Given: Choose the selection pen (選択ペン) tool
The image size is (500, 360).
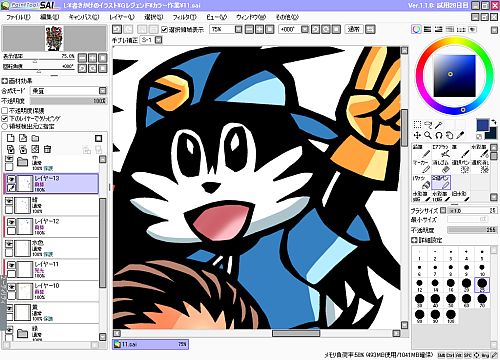Looking at the screenshot, I should 460,166.
